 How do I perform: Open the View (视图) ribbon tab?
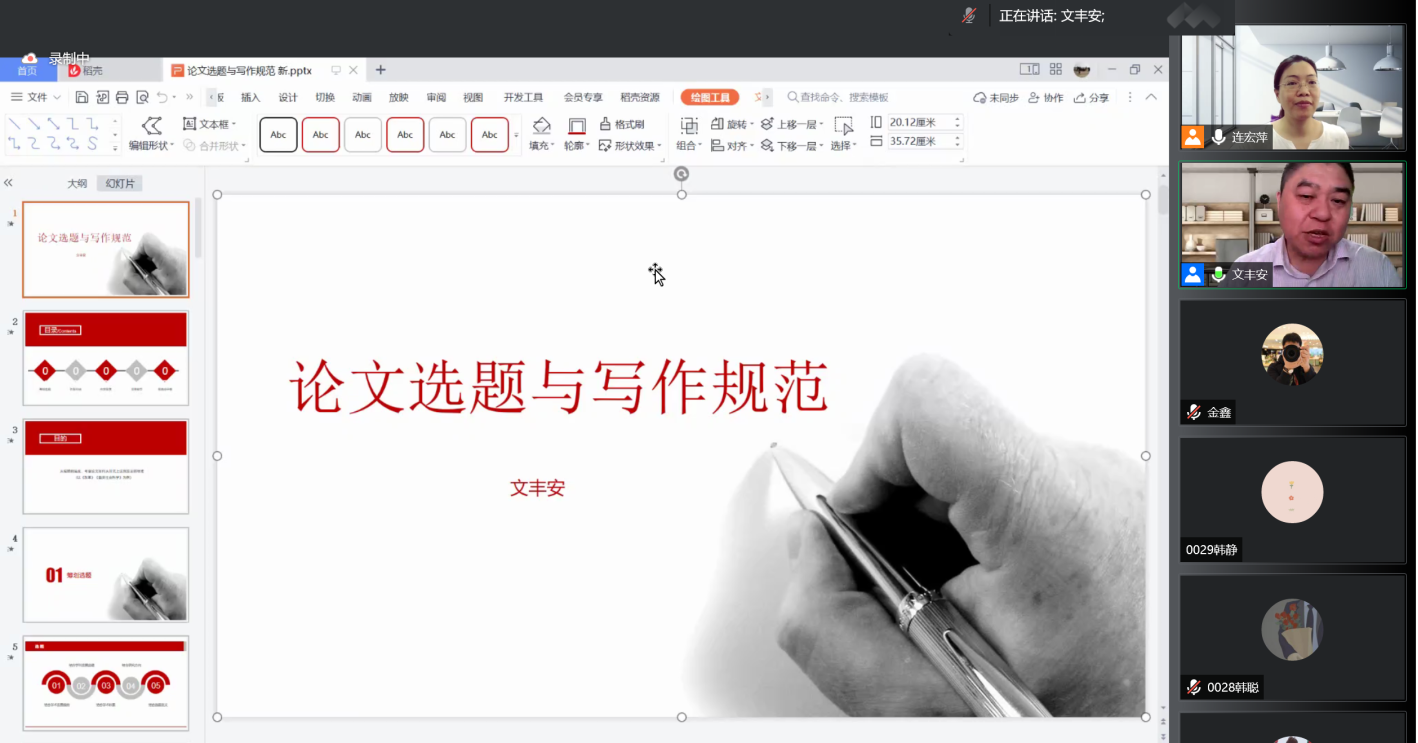coord(473,98)
